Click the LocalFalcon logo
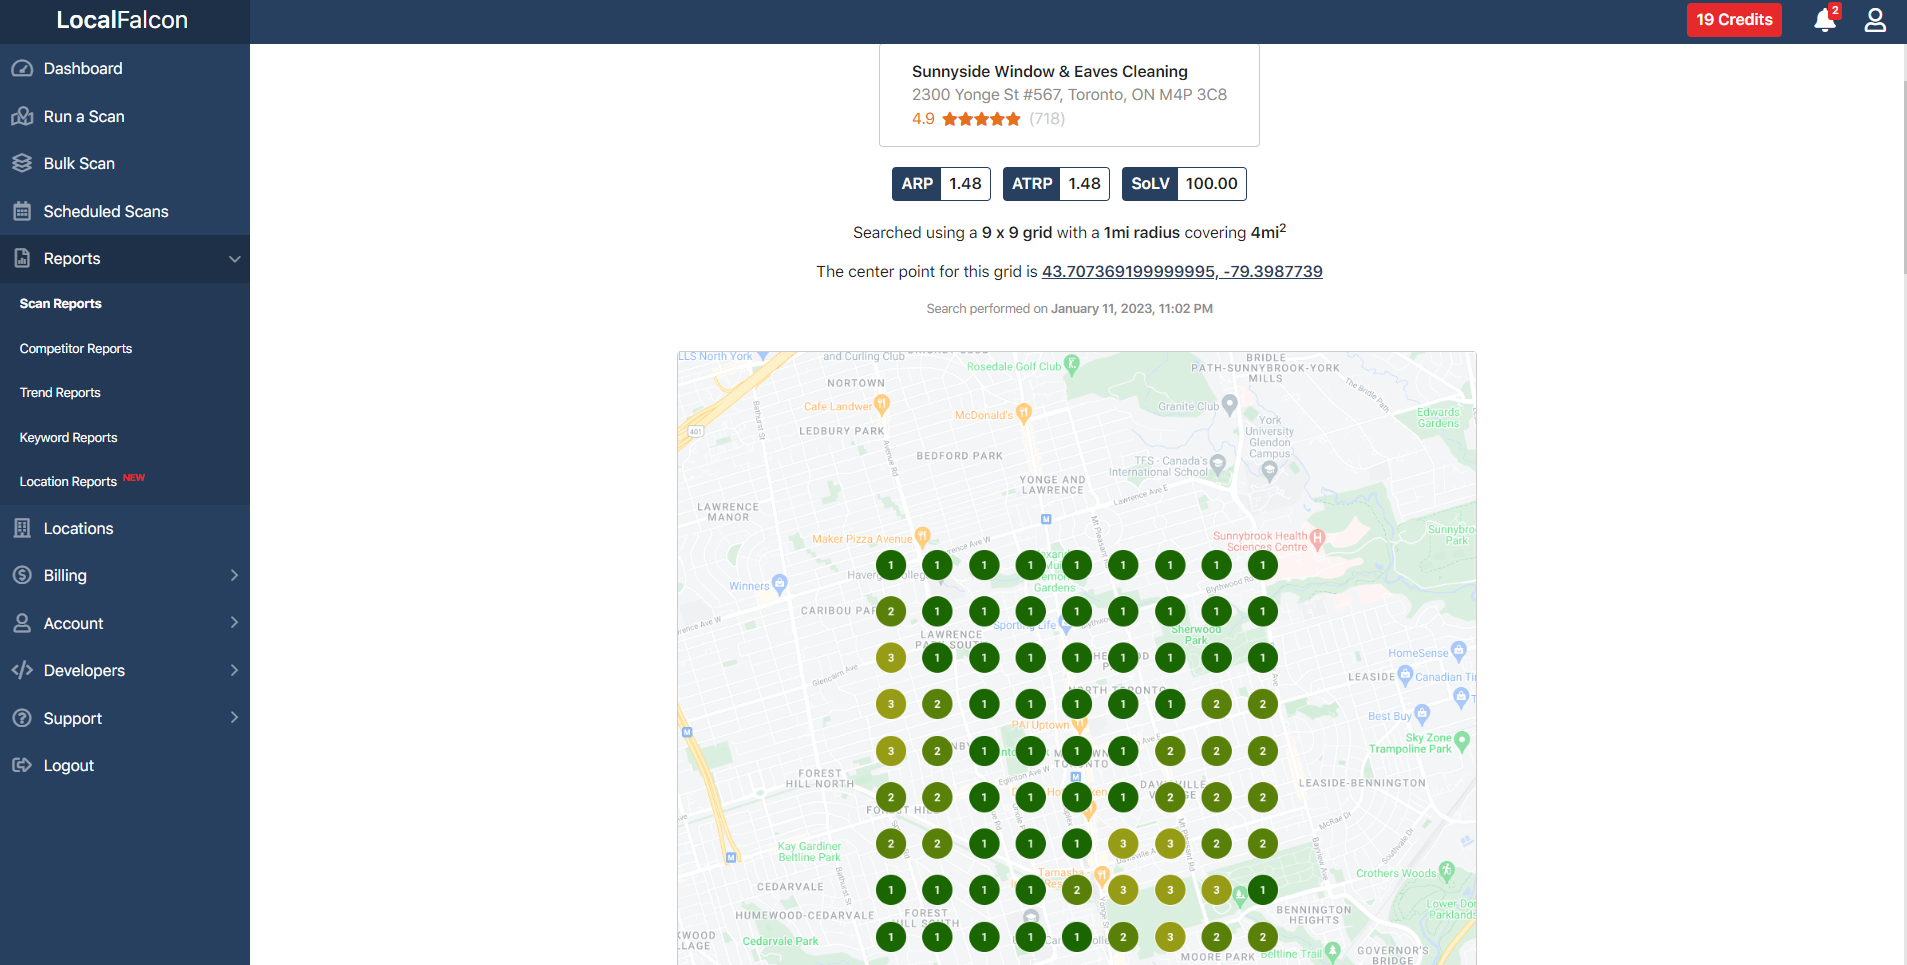1907x965 pixels. click(122, 20)
